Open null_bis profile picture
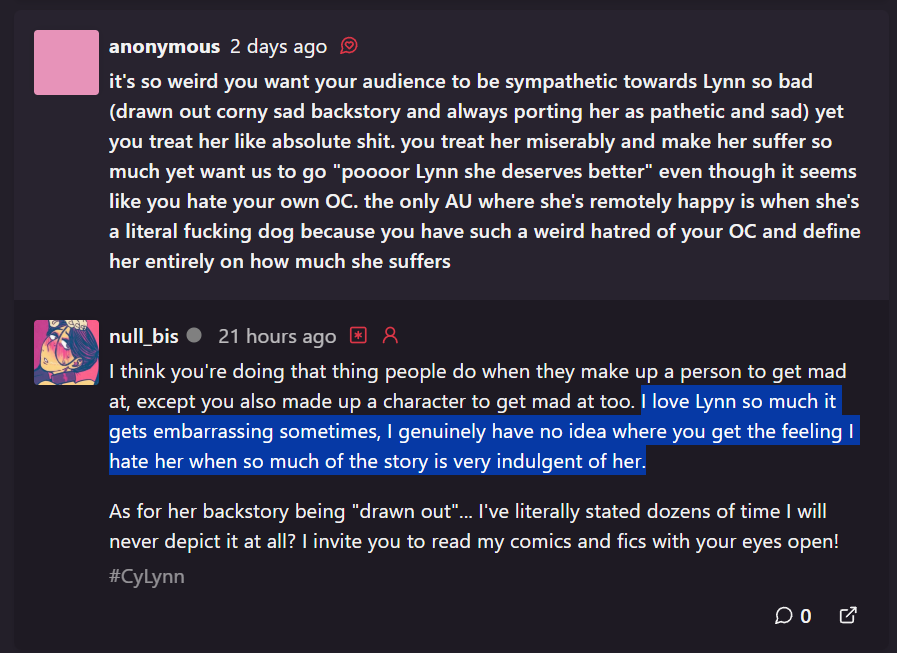 click(66, 353)
